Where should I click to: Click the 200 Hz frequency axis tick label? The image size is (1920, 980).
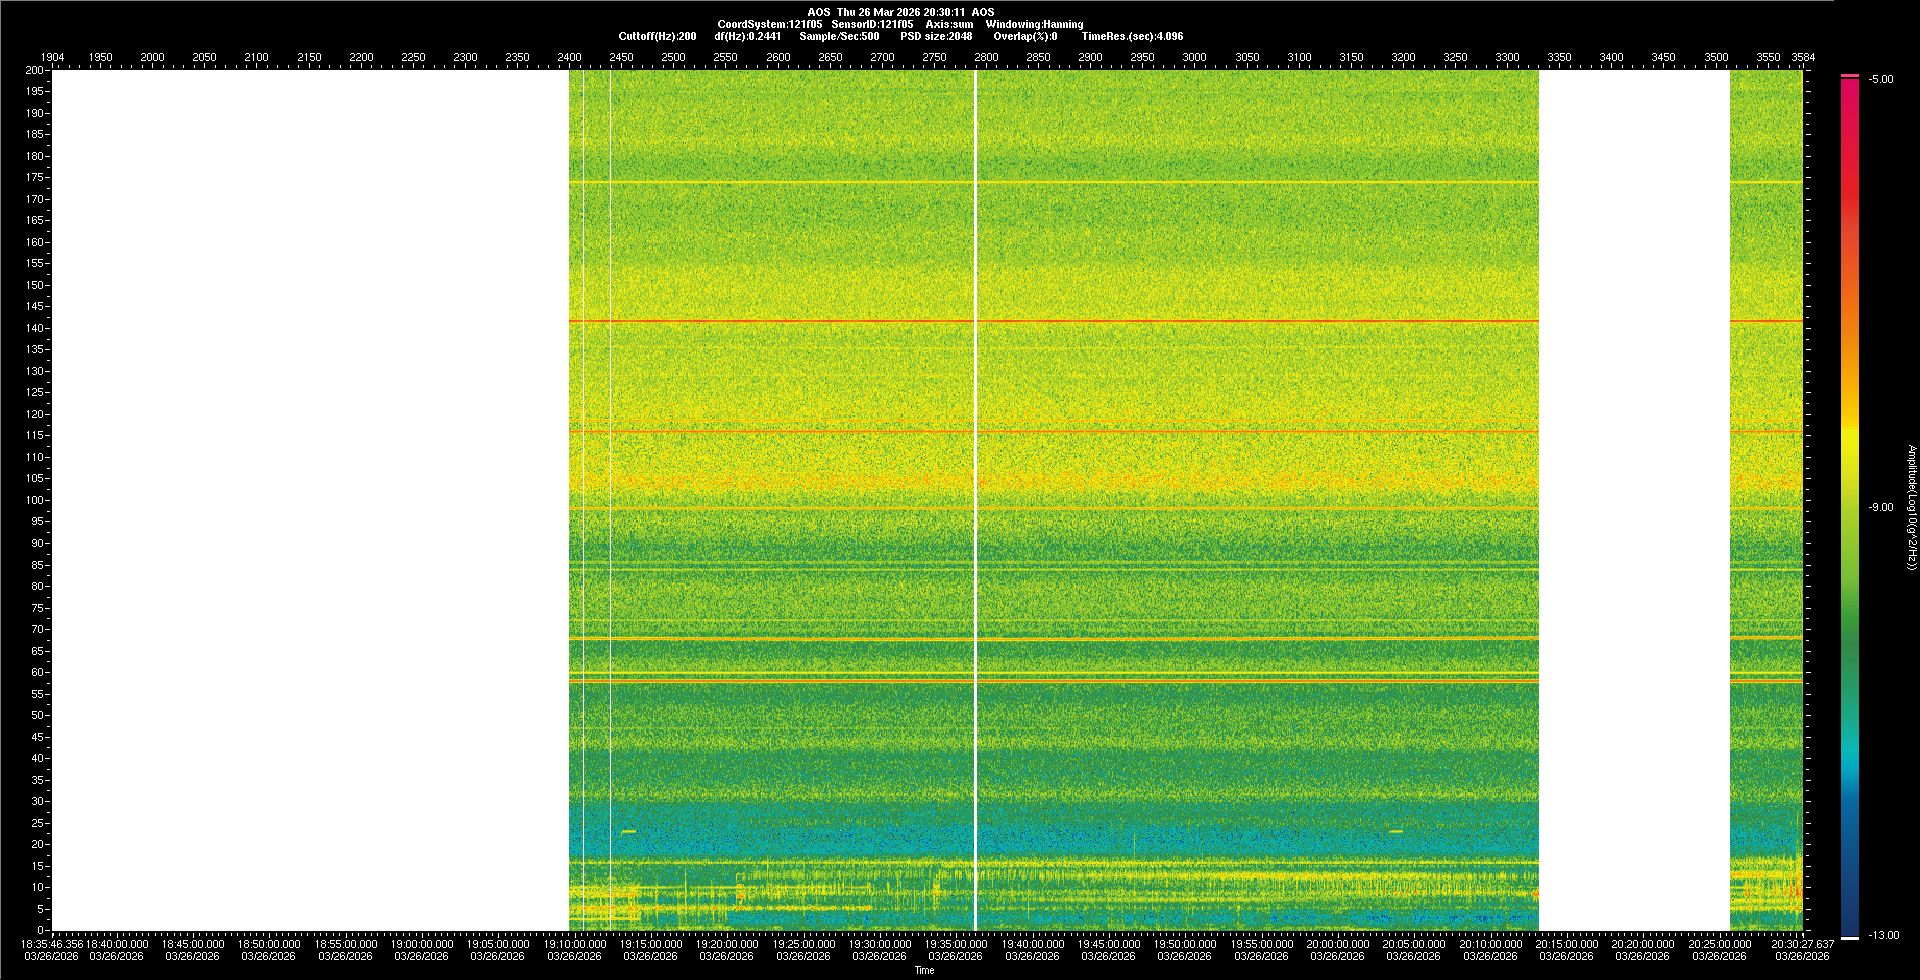point(35,70)
